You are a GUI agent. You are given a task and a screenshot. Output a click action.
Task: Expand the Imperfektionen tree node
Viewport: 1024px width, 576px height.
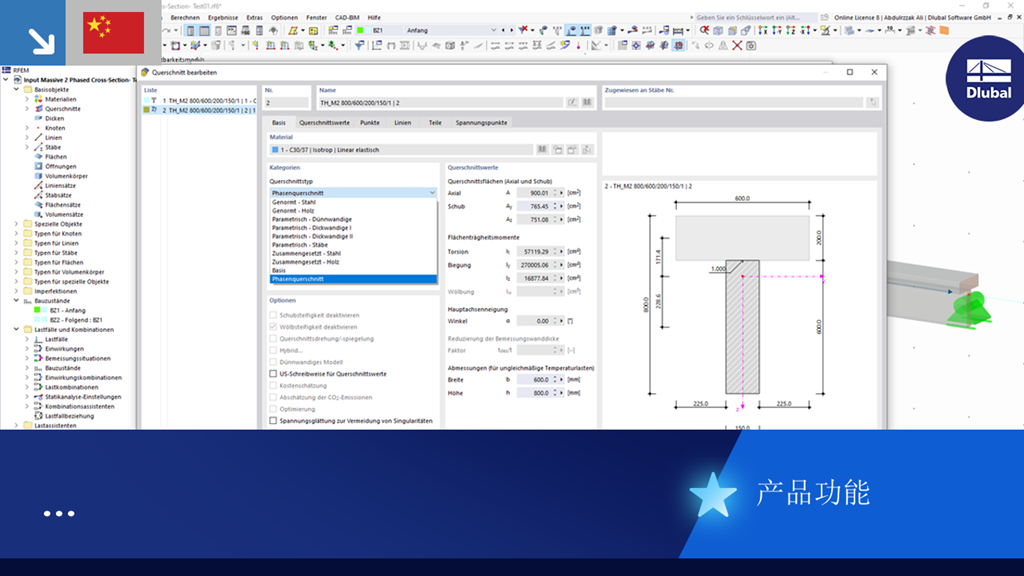click(x=16, y=291)
